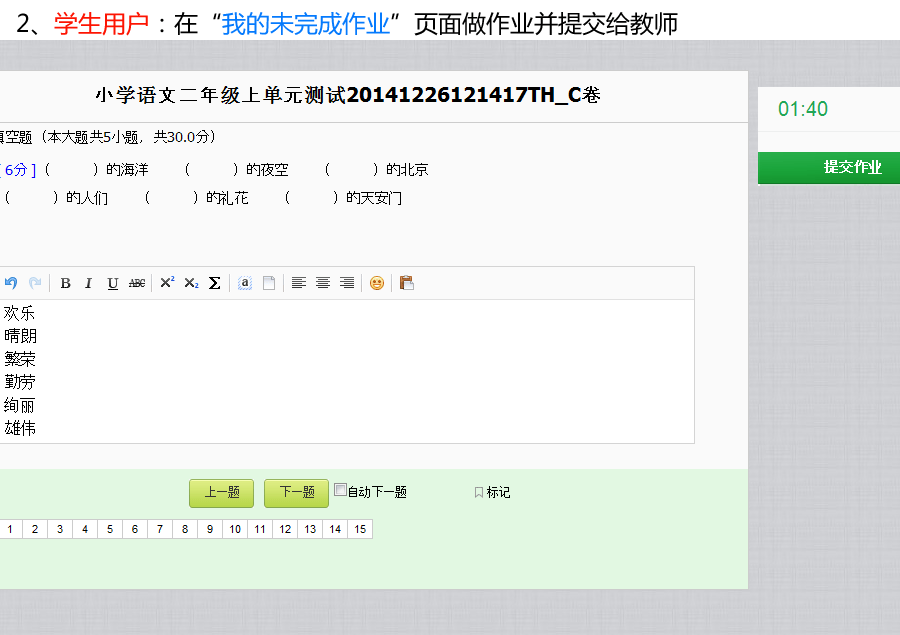900x635 pixels.
Task: Click the paste clipboard icon
Action: point(407,283)
